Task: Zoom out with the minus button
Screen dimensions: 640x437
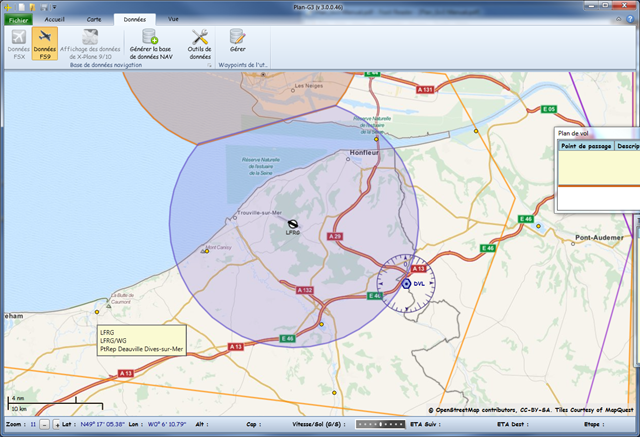Action: point(45,425)
